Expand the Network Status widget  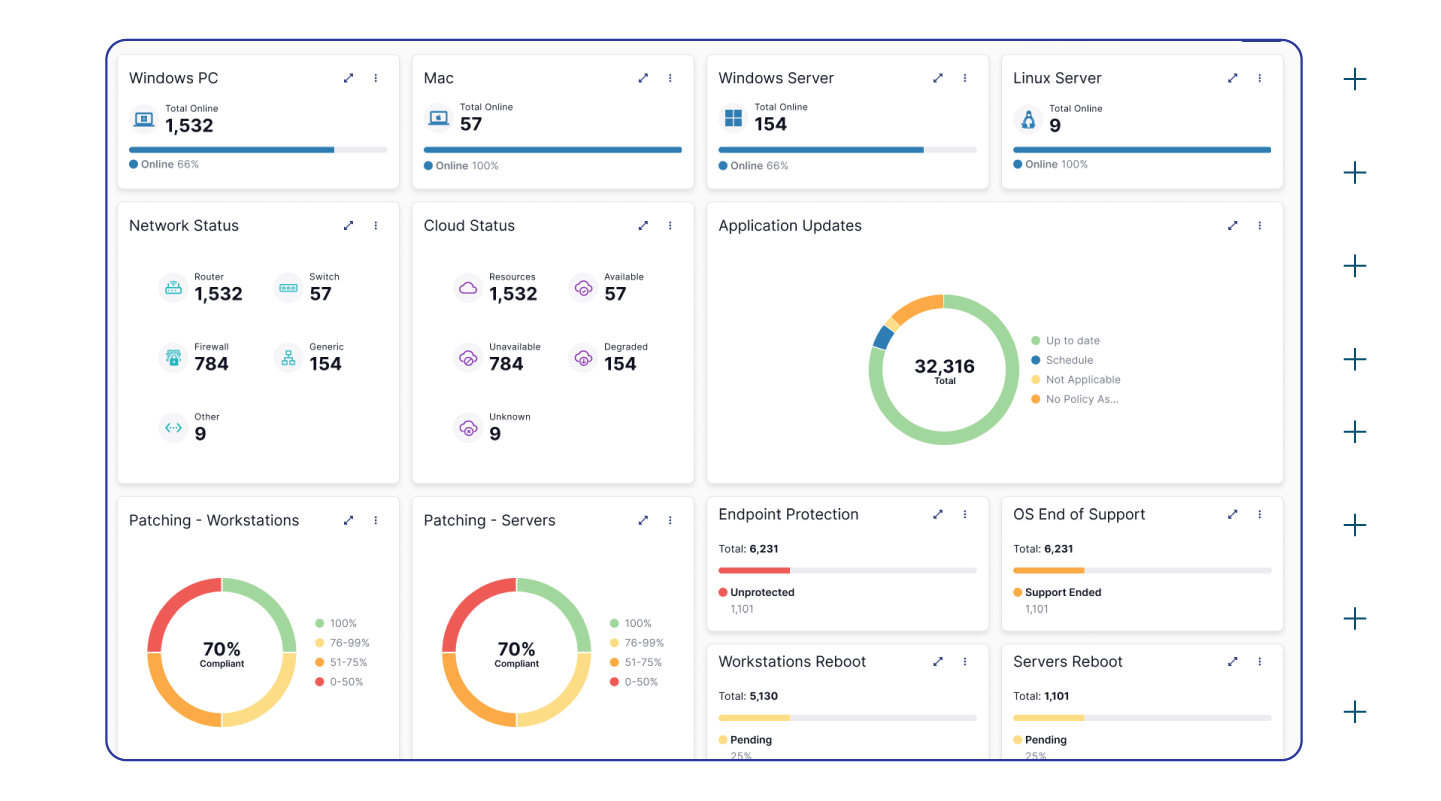pos(348,226)
